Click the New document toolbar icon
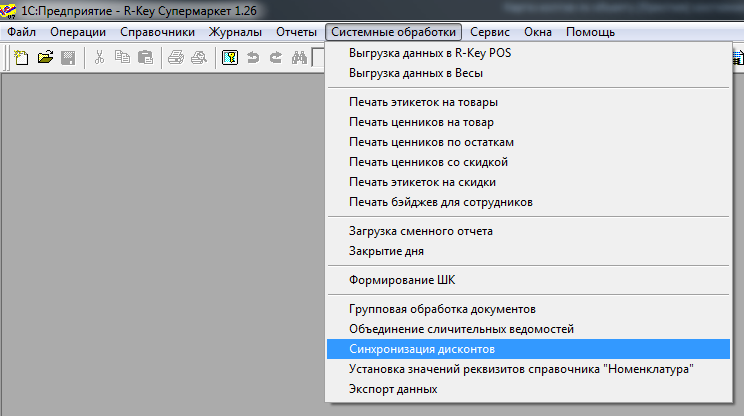 point(21,58)
